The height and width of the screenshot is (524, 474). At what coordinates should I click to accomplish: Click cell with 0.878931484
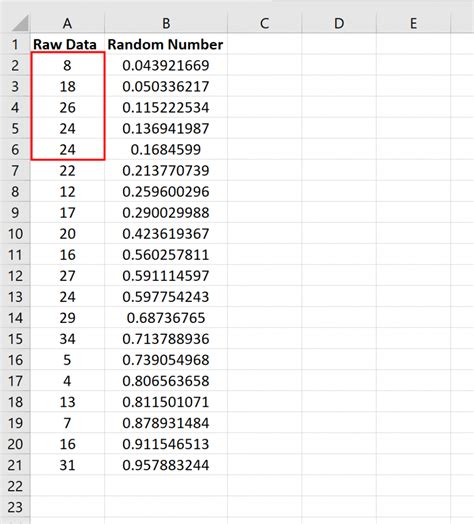[166, 423]
